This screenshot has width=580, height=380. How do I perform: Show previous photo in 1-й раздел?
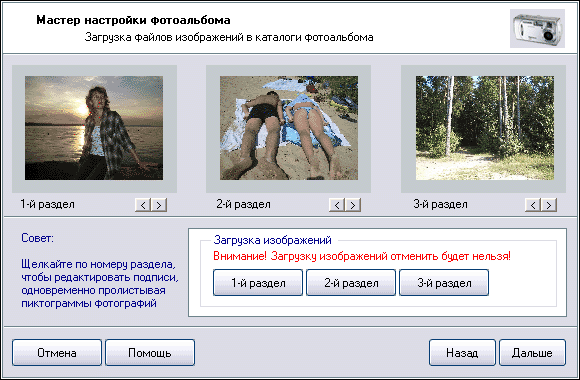143,205
